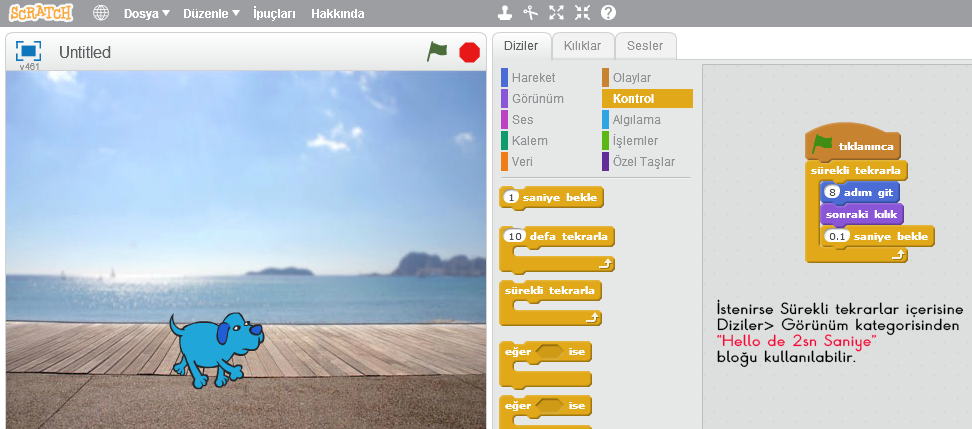This screenshot has height=429, width=972.
Task: Switch to the Sesler tab
Action: coord(645,46)
